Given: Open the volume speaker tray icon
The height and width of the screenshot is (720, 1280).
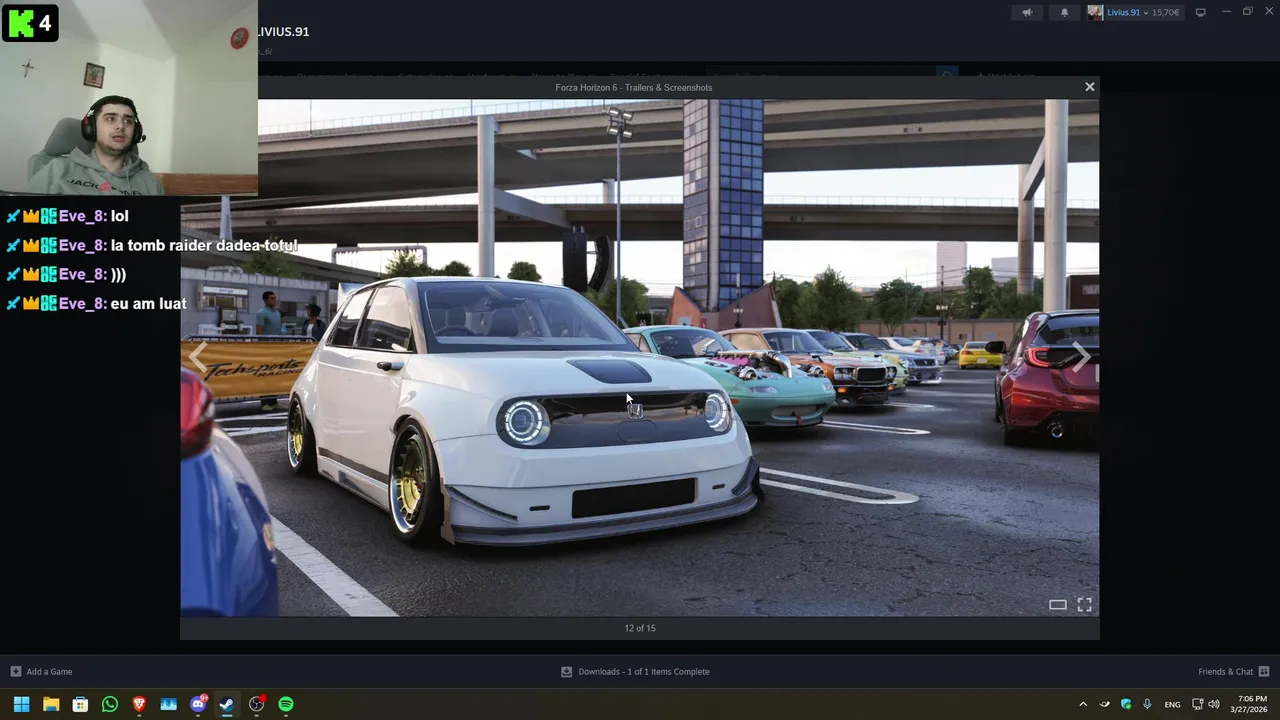Looking at the screenshot, I should point(1214,704).
